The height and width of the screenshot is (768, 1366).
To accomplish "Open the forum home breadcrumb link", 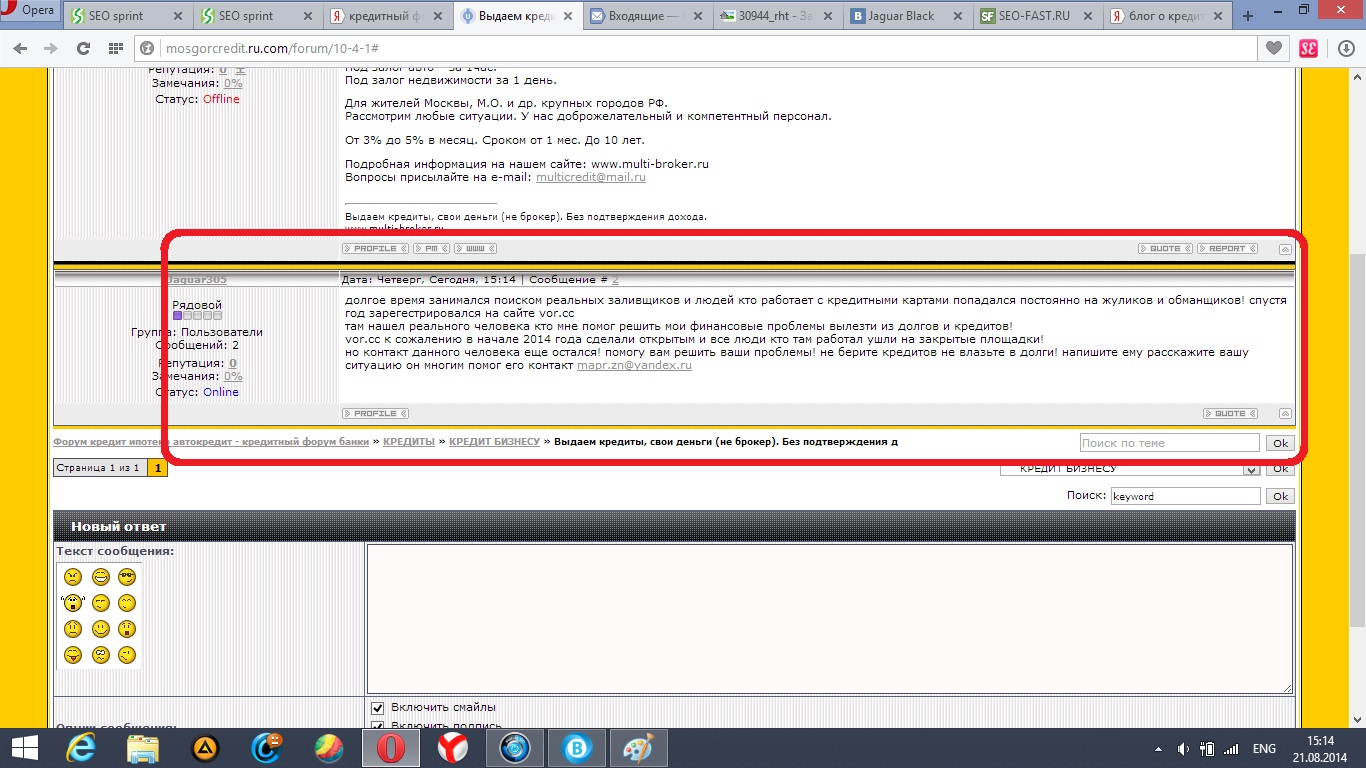I will [x=211, y=441].
